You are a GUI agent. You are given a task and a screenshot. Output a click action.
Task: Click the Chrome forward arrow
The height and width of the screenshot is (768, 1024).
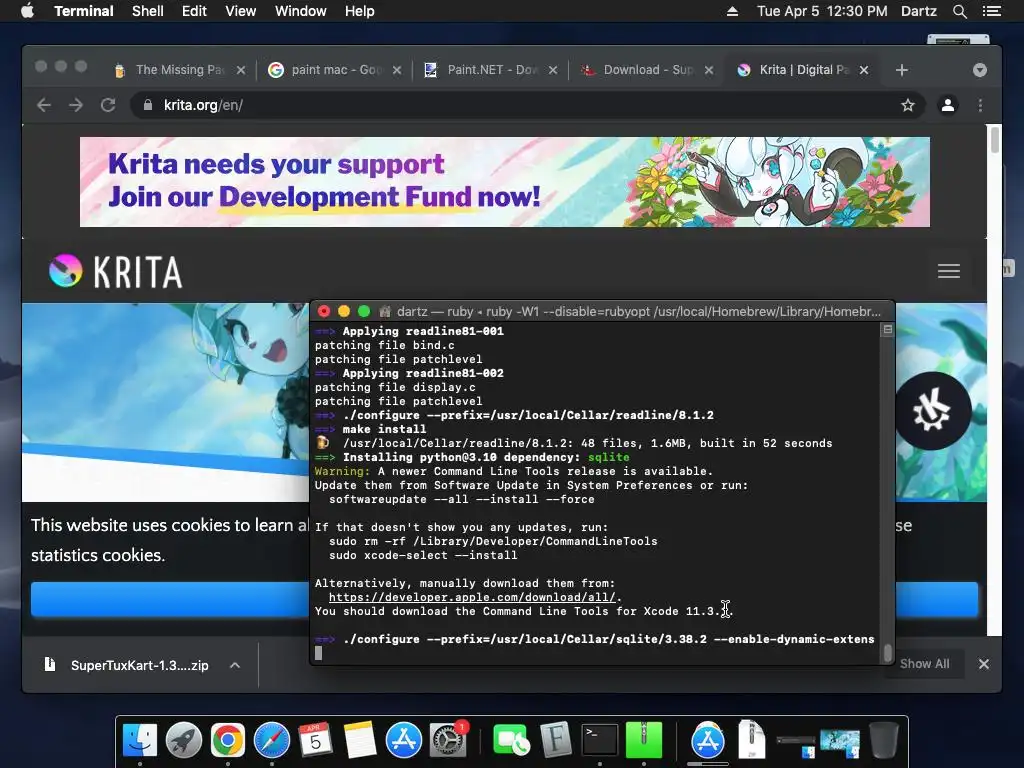point(76,105)
